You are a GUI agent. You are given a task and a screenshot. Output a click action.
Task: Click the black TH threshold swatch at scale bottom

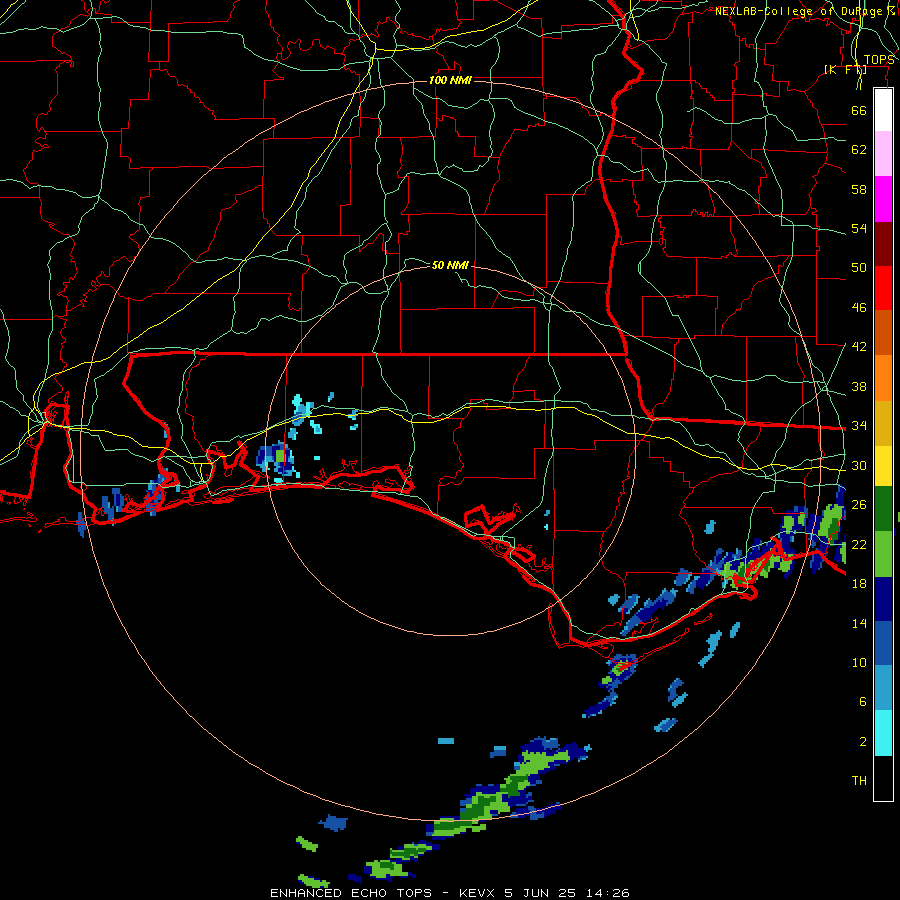click(883, 778)
